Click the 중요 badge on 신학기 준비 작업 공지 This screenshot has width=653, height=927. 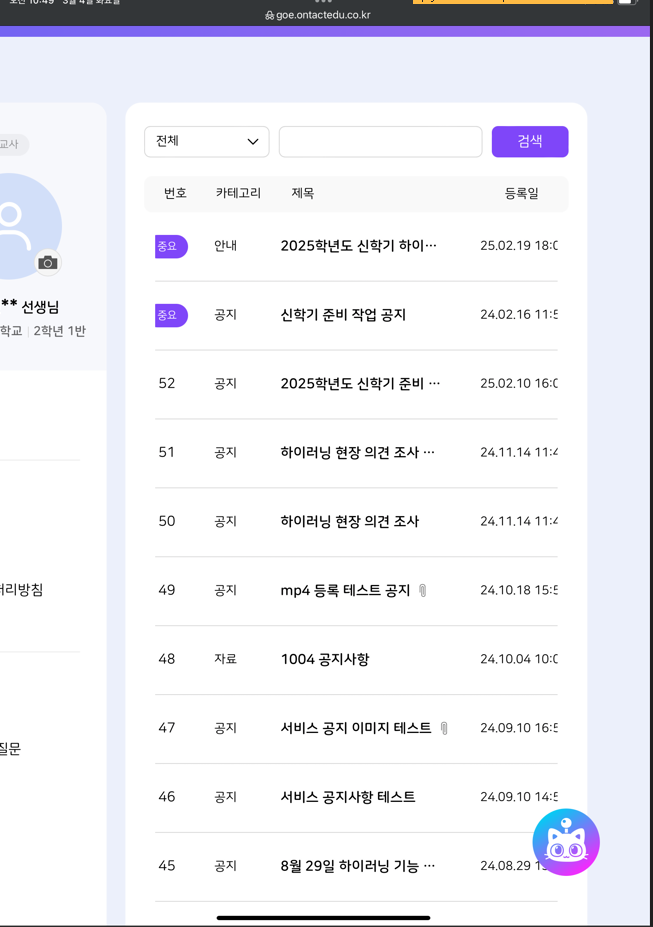170,315
